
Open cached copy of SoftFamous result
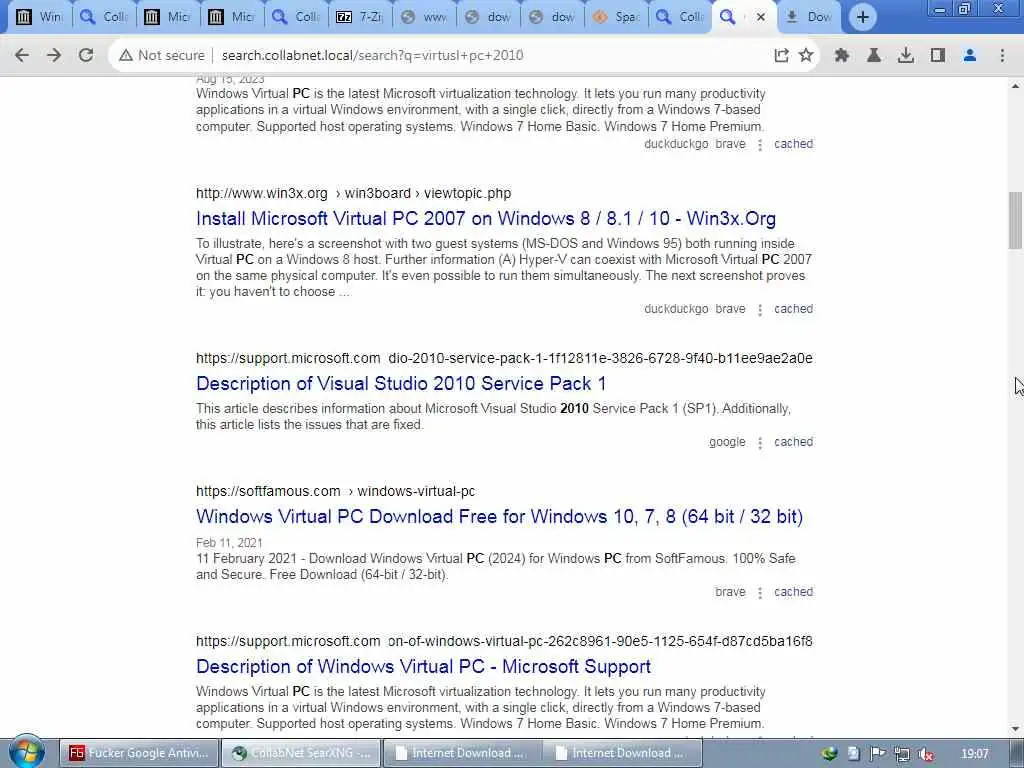(x=793, y=592)
